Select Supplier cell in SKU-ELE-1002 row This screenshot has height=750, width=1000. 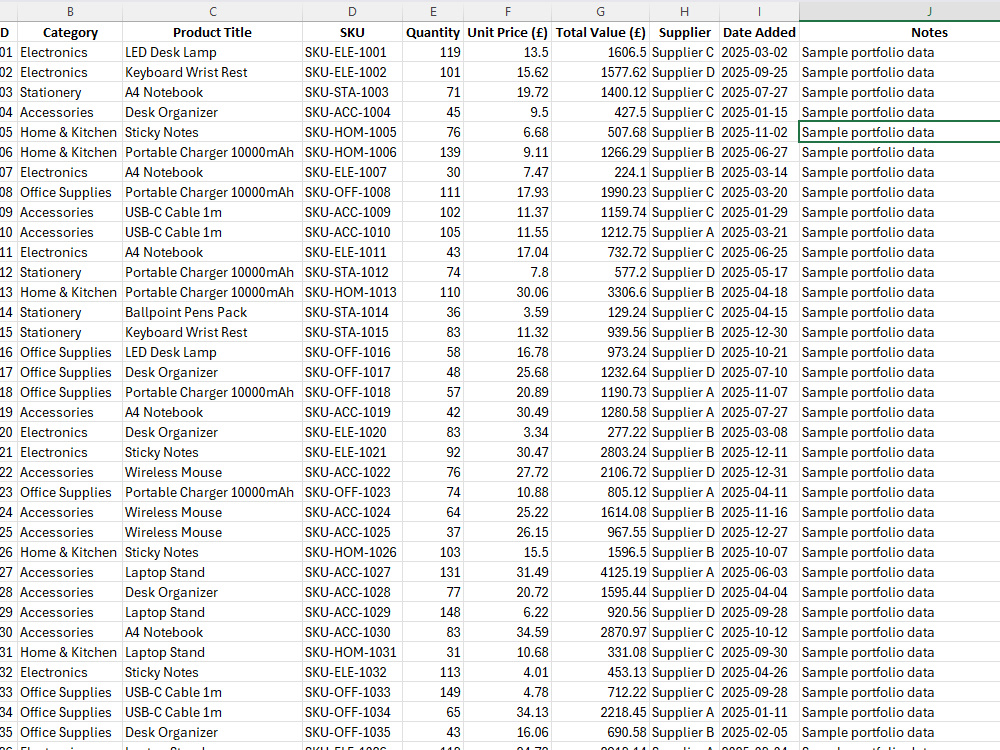[684, 72]
